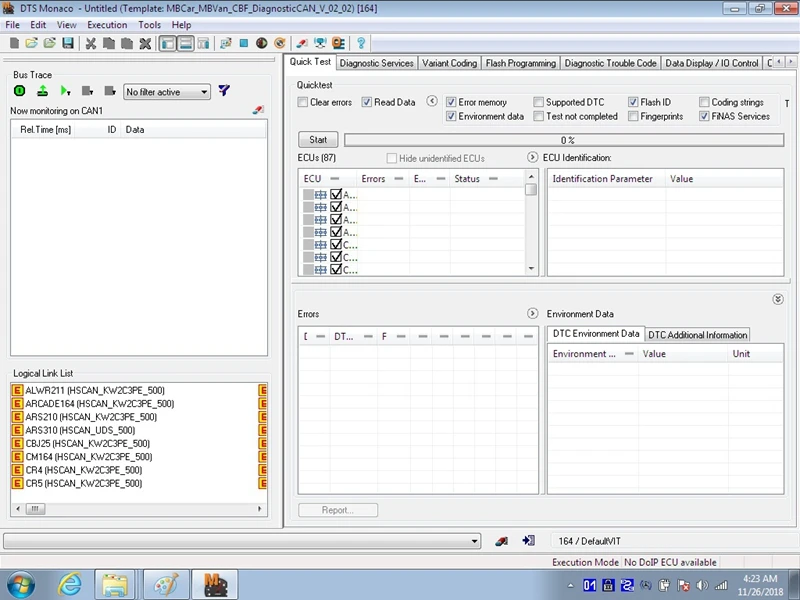Open the Help question mark icon
Image resolution: width=800 pixels, height=600 pixels.
(x=361, y=44)
